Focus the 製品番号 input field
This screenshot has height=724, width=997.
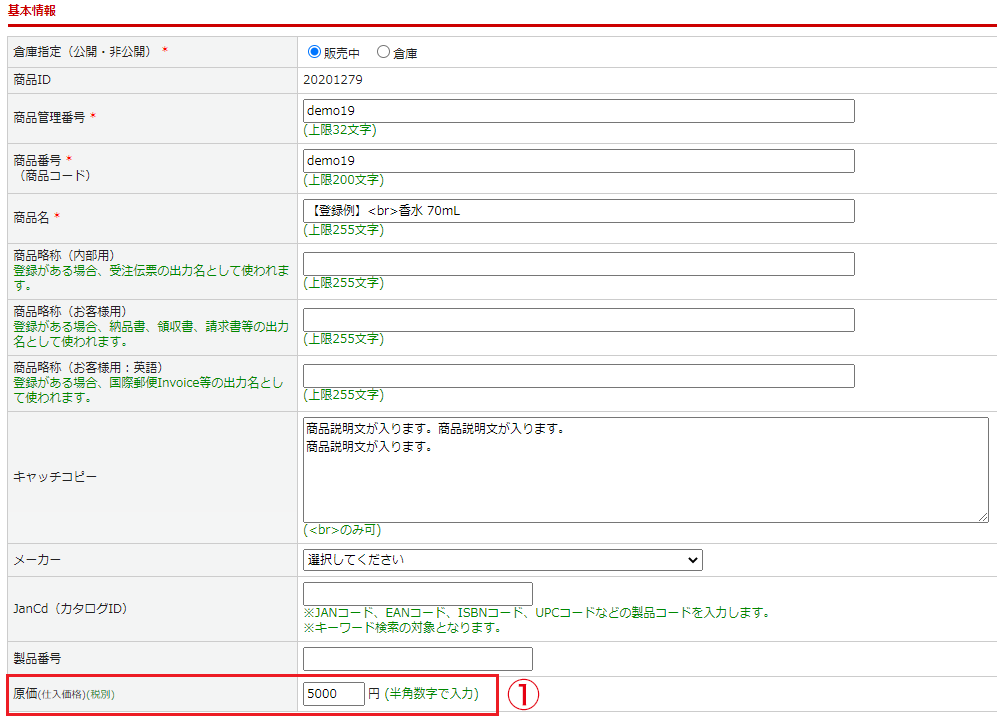pyautogui.click(x=417, y=659)
